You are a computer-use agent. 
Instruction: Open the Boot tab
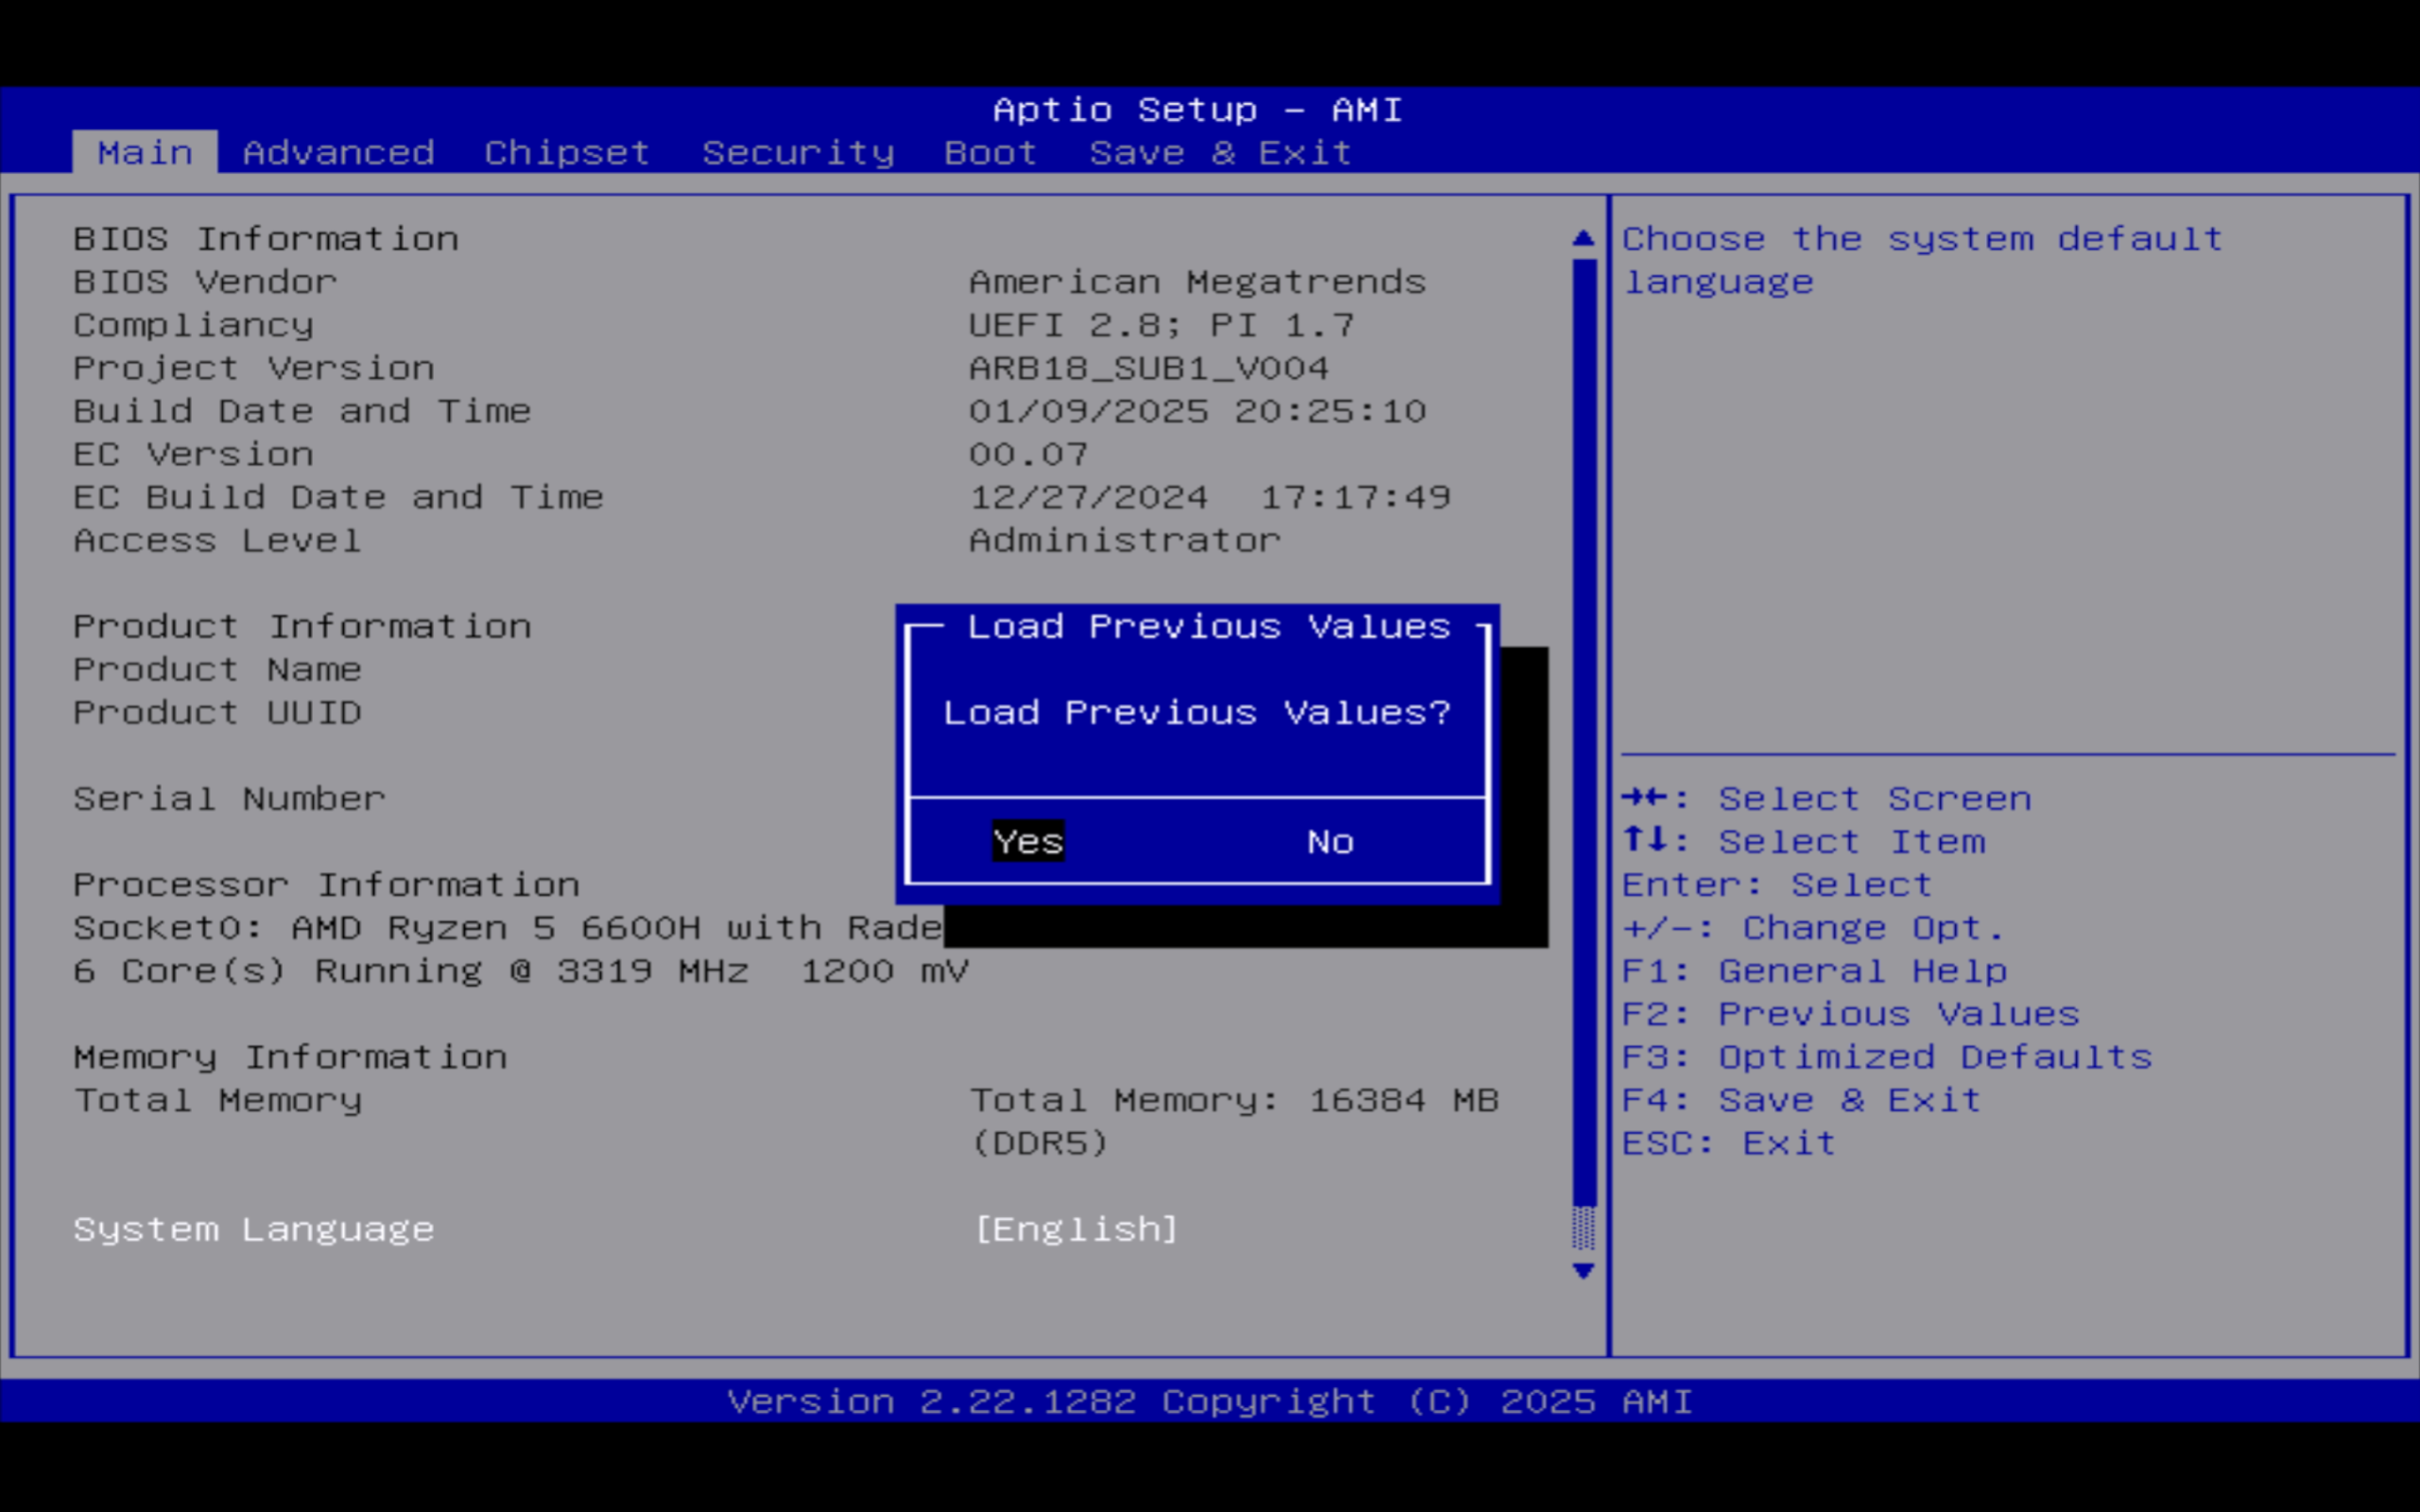990,153
